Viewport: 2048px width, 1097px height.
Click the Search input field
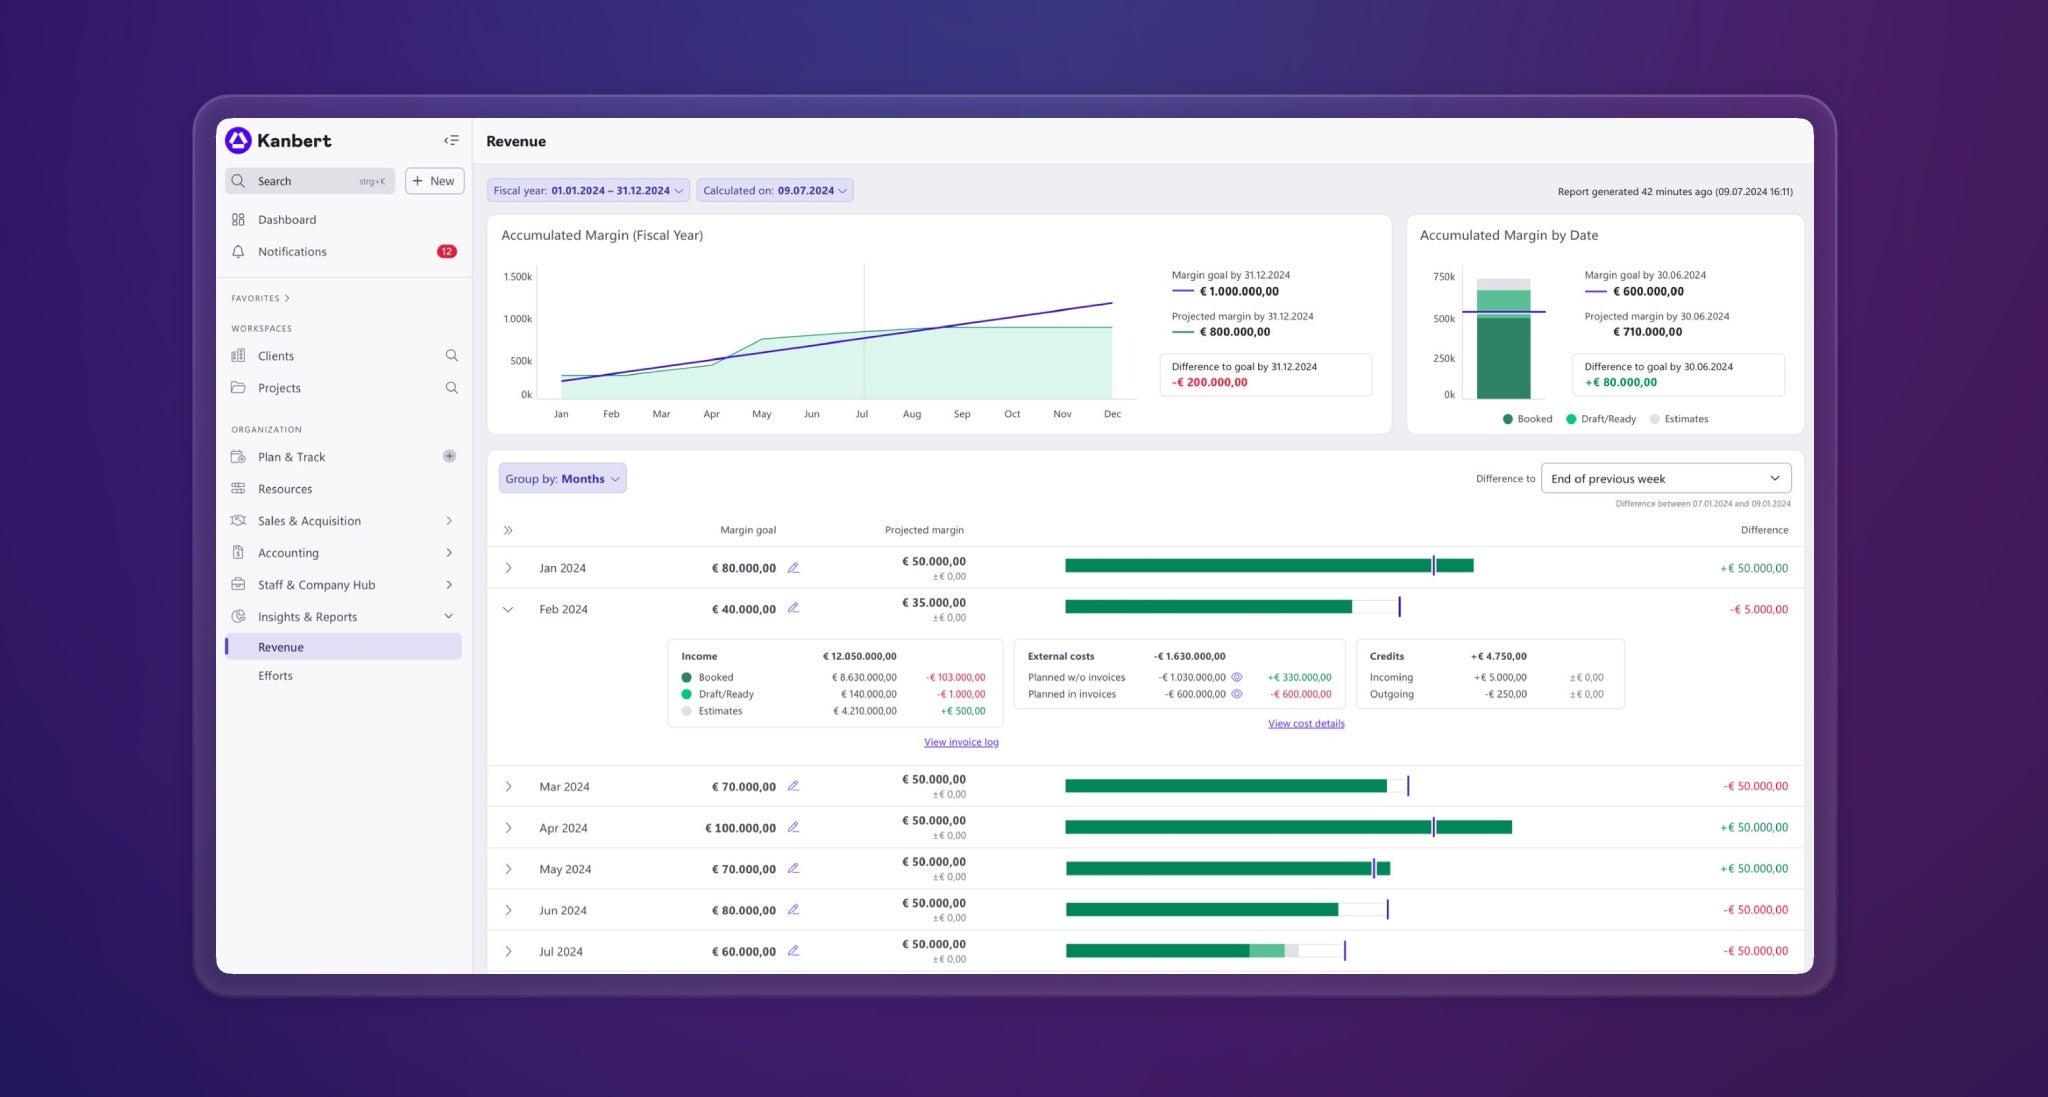pos(308,181)
